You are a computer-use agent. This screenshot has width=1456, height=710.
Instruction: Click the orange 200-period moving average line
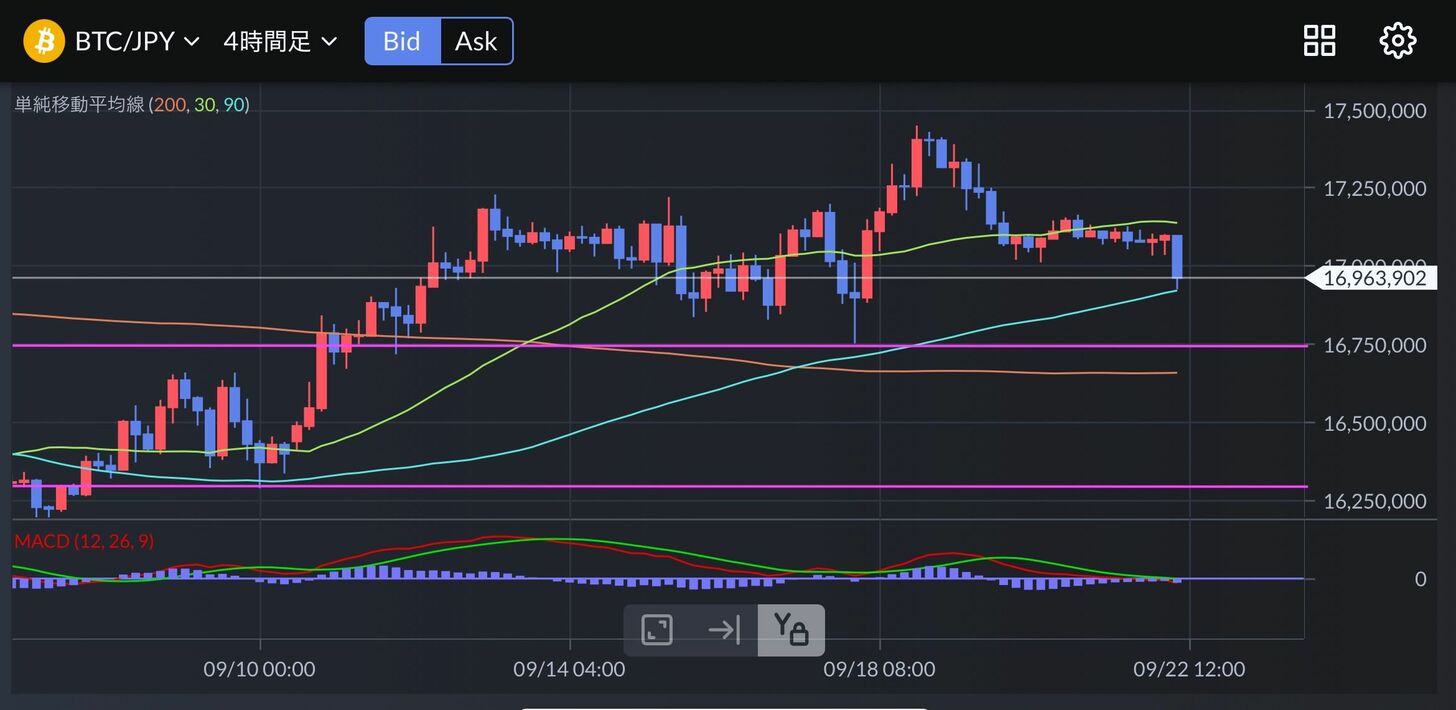[1000, 372]
